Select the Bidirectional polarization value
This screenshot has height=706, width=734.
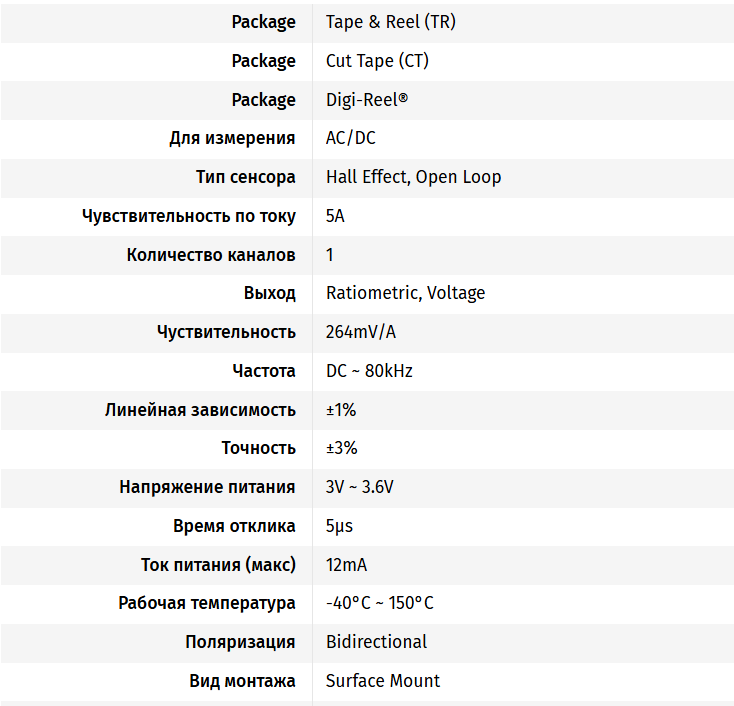pos(376,642)
